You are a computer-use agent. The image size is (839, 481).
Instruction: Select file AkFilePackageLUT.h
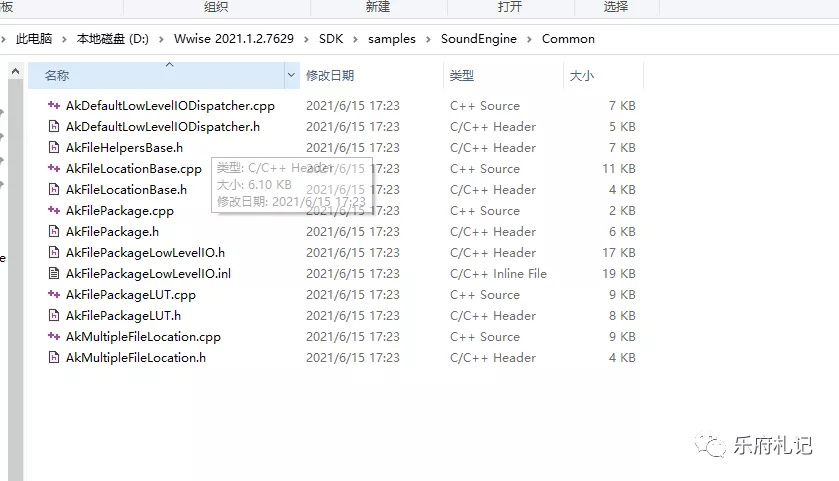(x=123, y=316)
